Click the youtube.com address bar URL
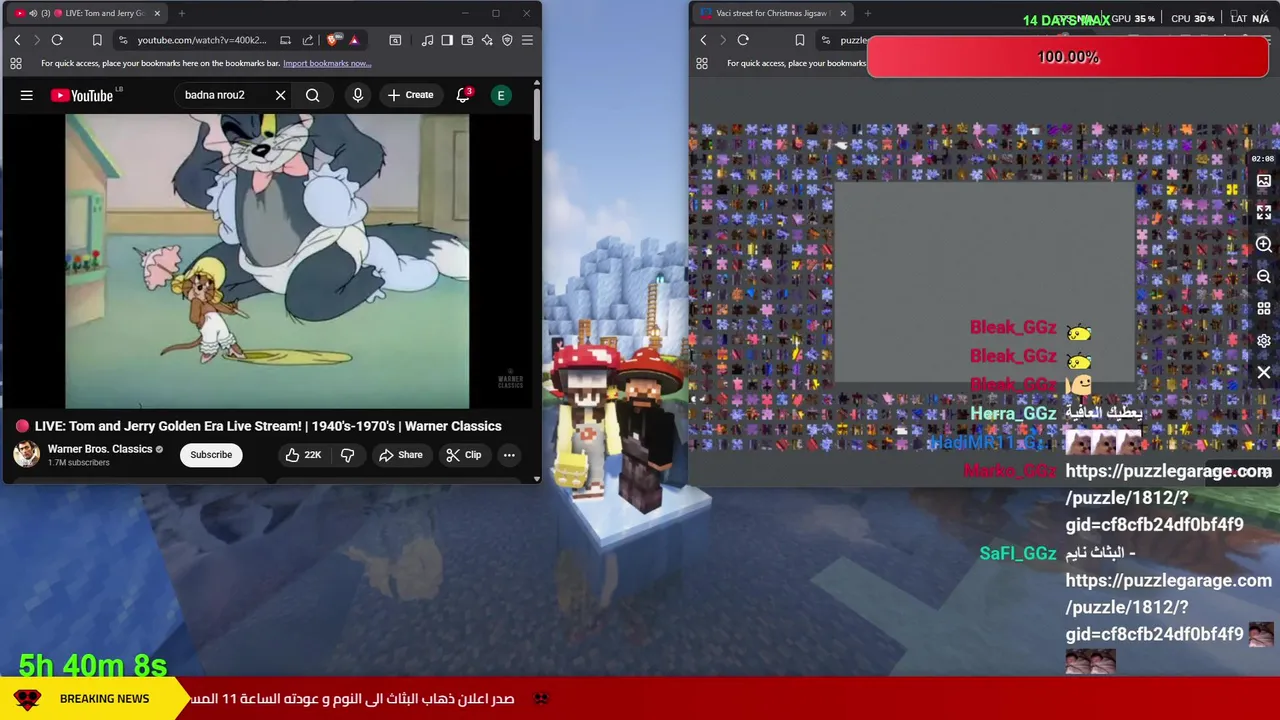This screenshot has height=720, width=1280. (202, 40)
